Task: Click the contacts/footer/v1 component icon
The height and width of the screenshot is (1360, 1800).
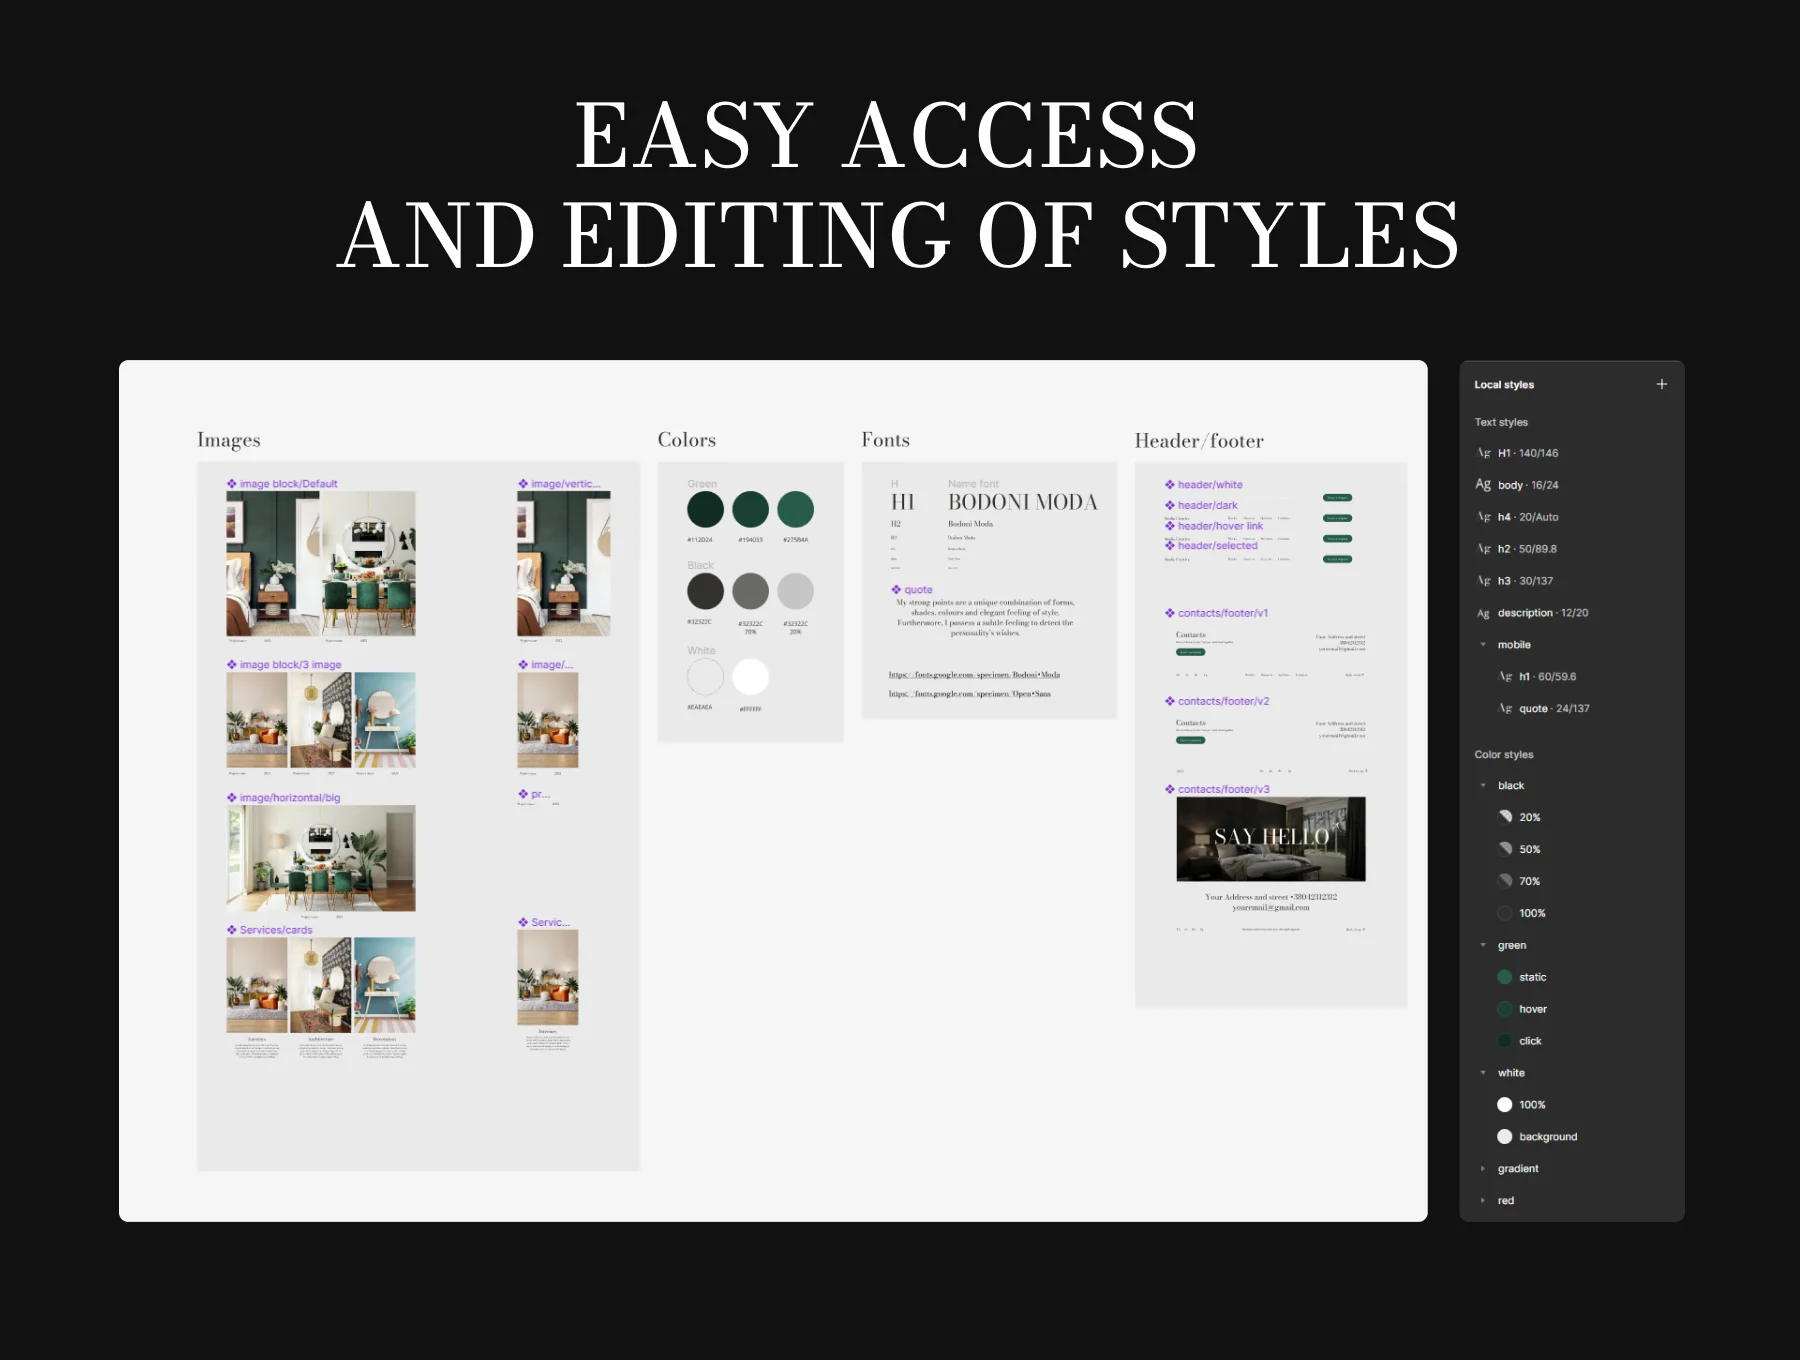Action: click(x=1170, y=614)
